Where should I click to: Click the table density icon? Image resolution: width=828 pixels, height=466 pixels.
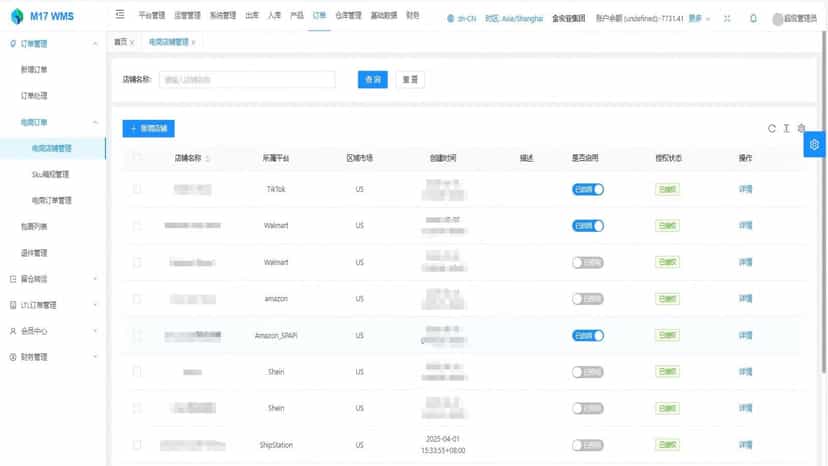786,128
